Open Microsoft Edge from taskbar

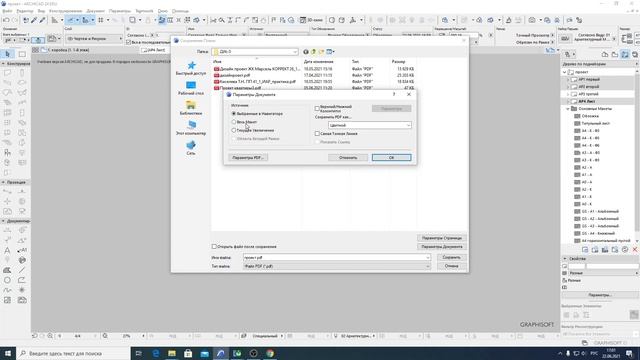click(156, 353)
